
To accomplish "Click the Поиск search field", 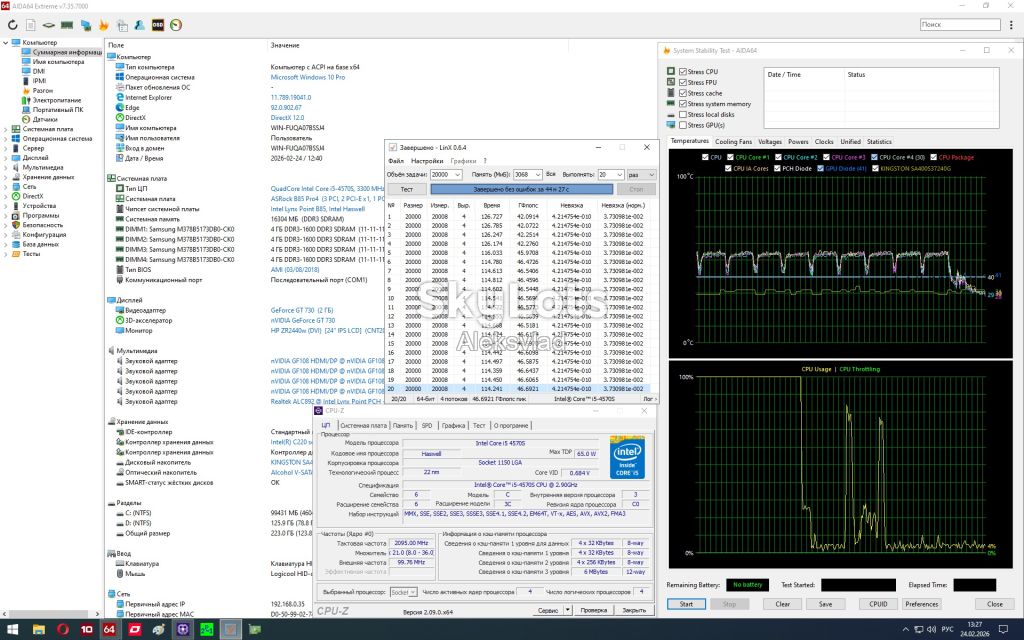I will (960, 25).
